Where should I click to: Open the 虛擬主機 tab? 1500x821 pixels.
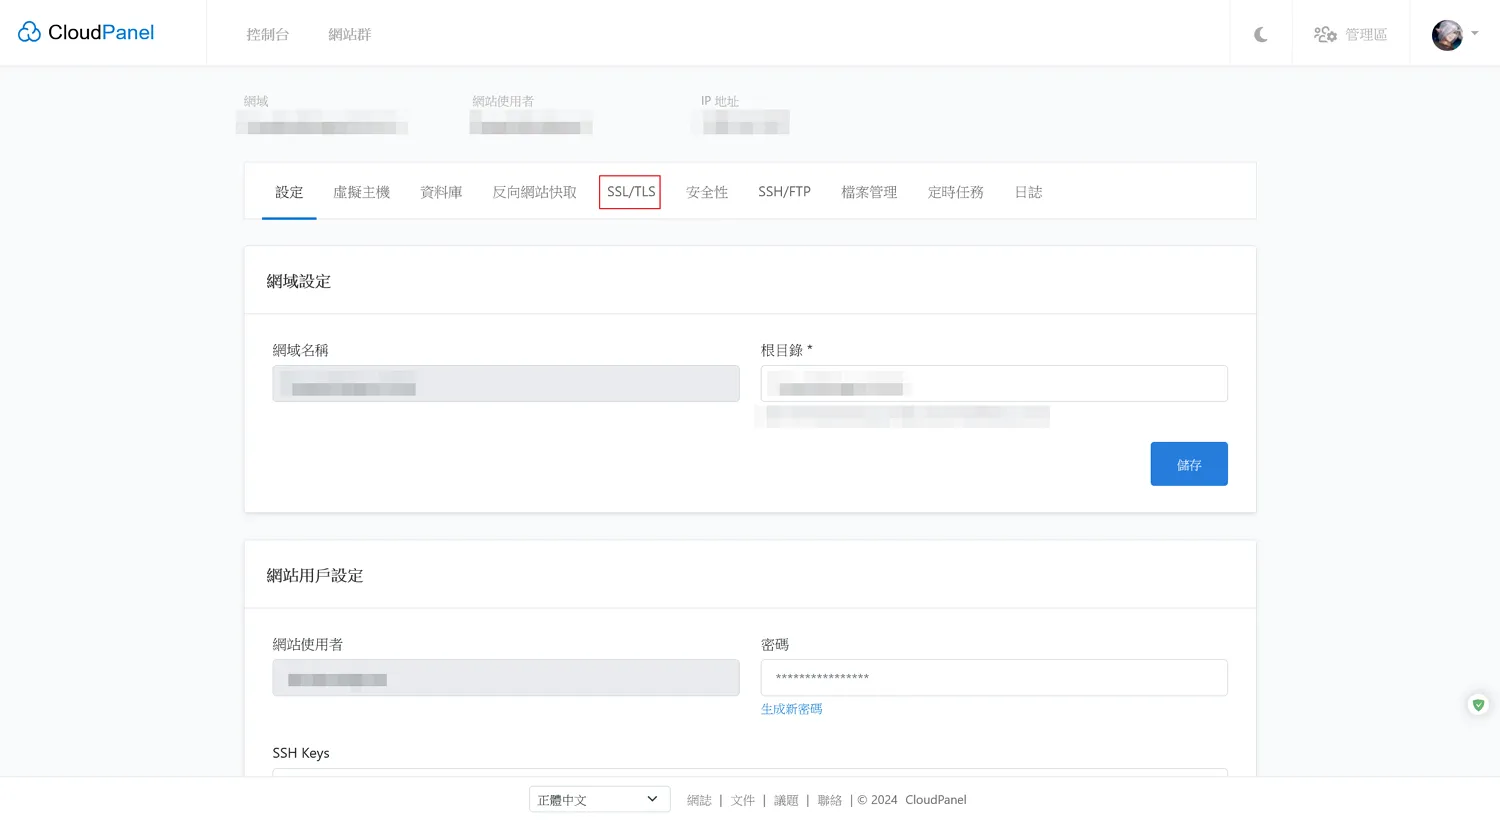[361, 192]
